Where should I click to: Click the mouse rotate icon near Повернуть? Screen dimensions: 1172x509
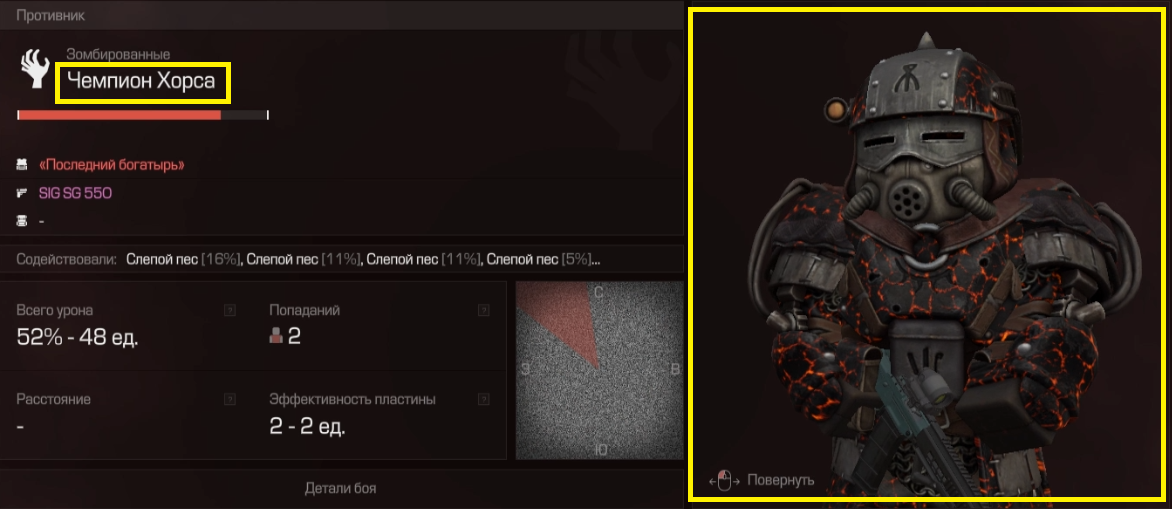(723, 481)
